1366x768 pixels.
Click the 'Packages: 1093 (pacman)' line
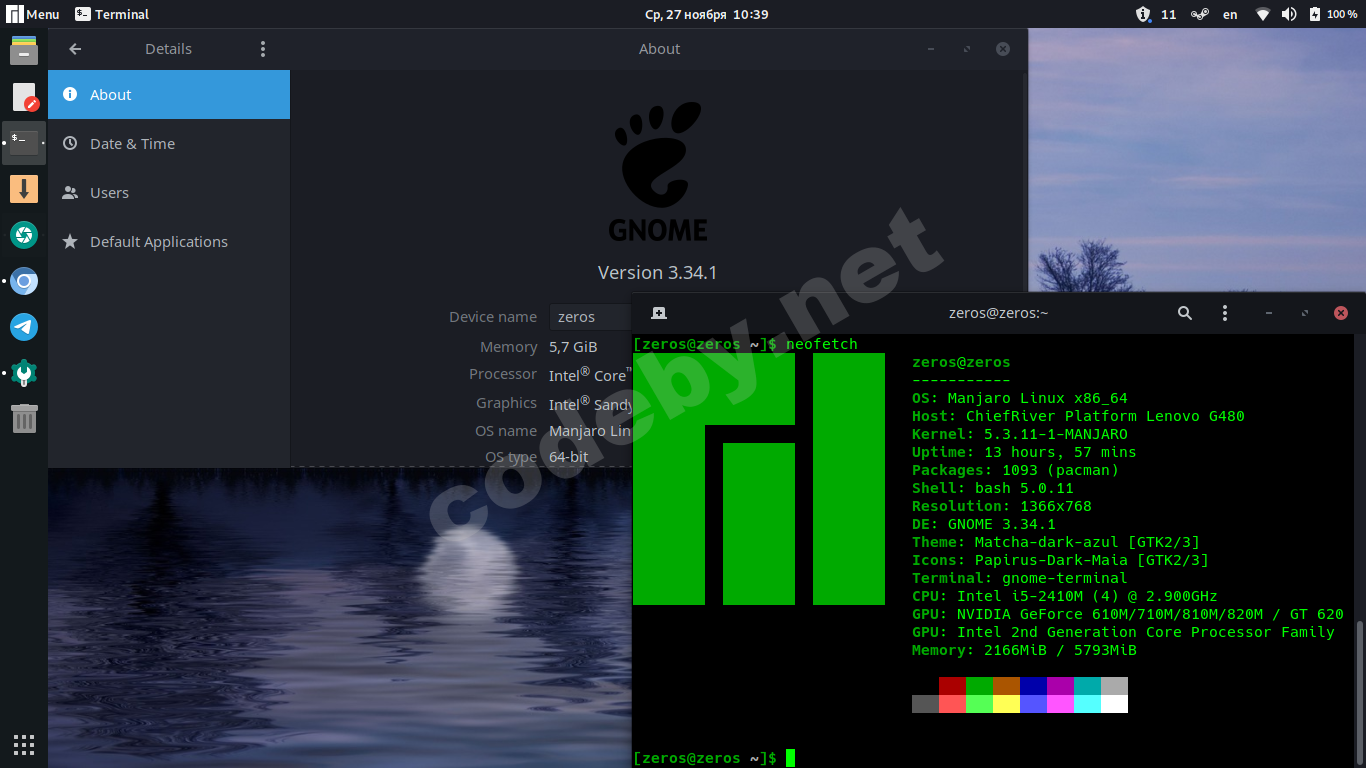point(1015,470)
